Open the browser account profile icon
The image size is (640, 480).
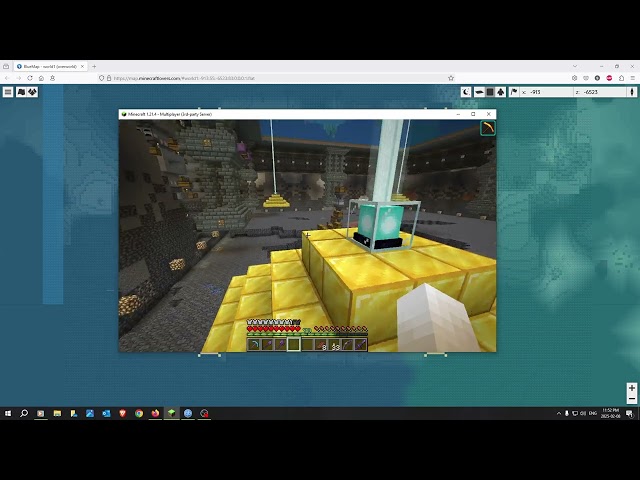pyautogui.click(x=52, y=78)
